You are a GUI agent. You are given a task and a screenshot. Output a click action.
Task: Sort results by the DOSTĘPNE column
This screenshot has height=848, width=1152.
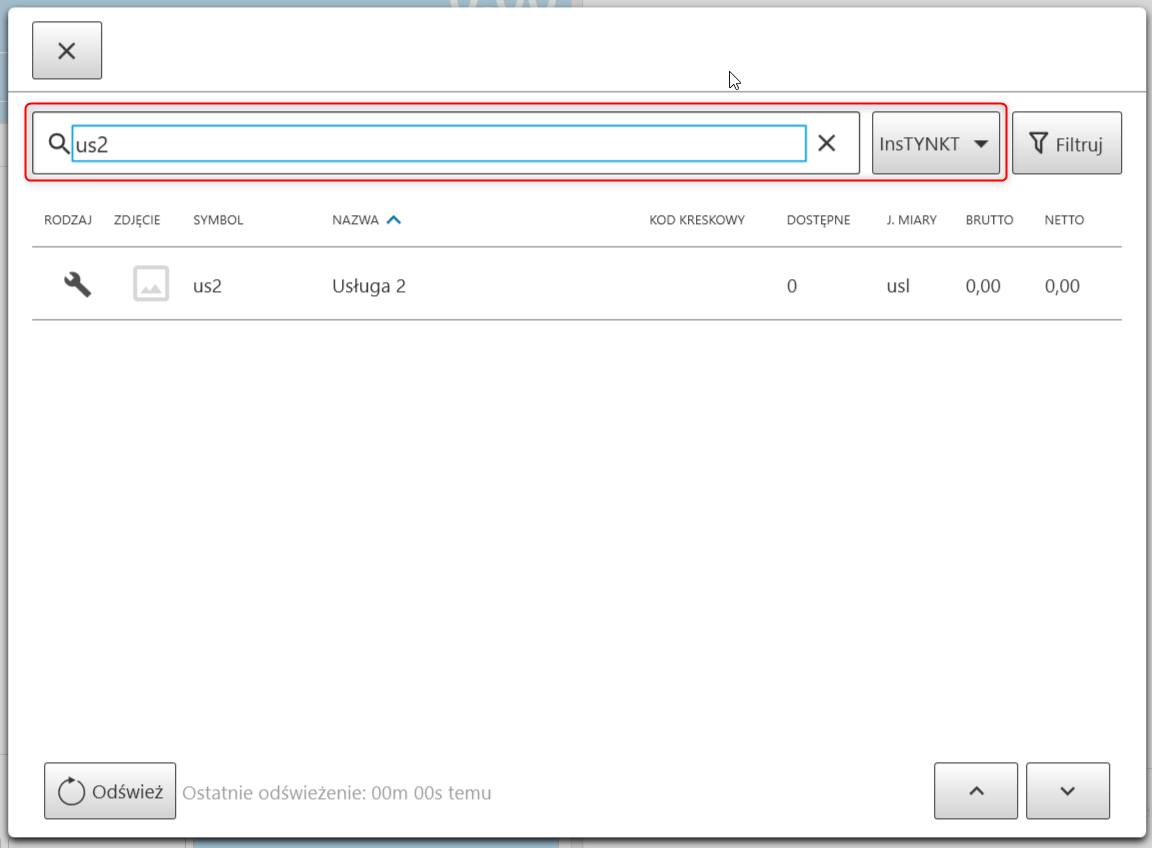point(819,220)
